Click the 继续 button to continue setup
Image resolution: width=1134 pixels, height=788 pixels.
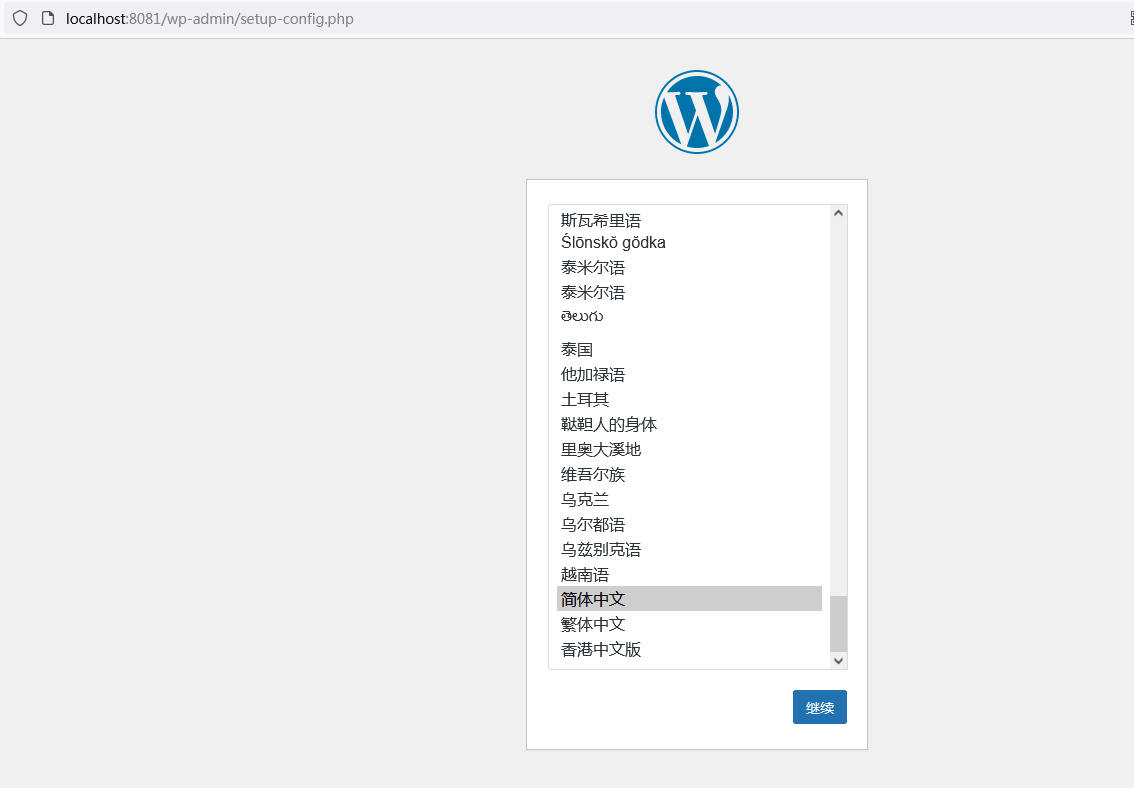(x=819, y=706)
